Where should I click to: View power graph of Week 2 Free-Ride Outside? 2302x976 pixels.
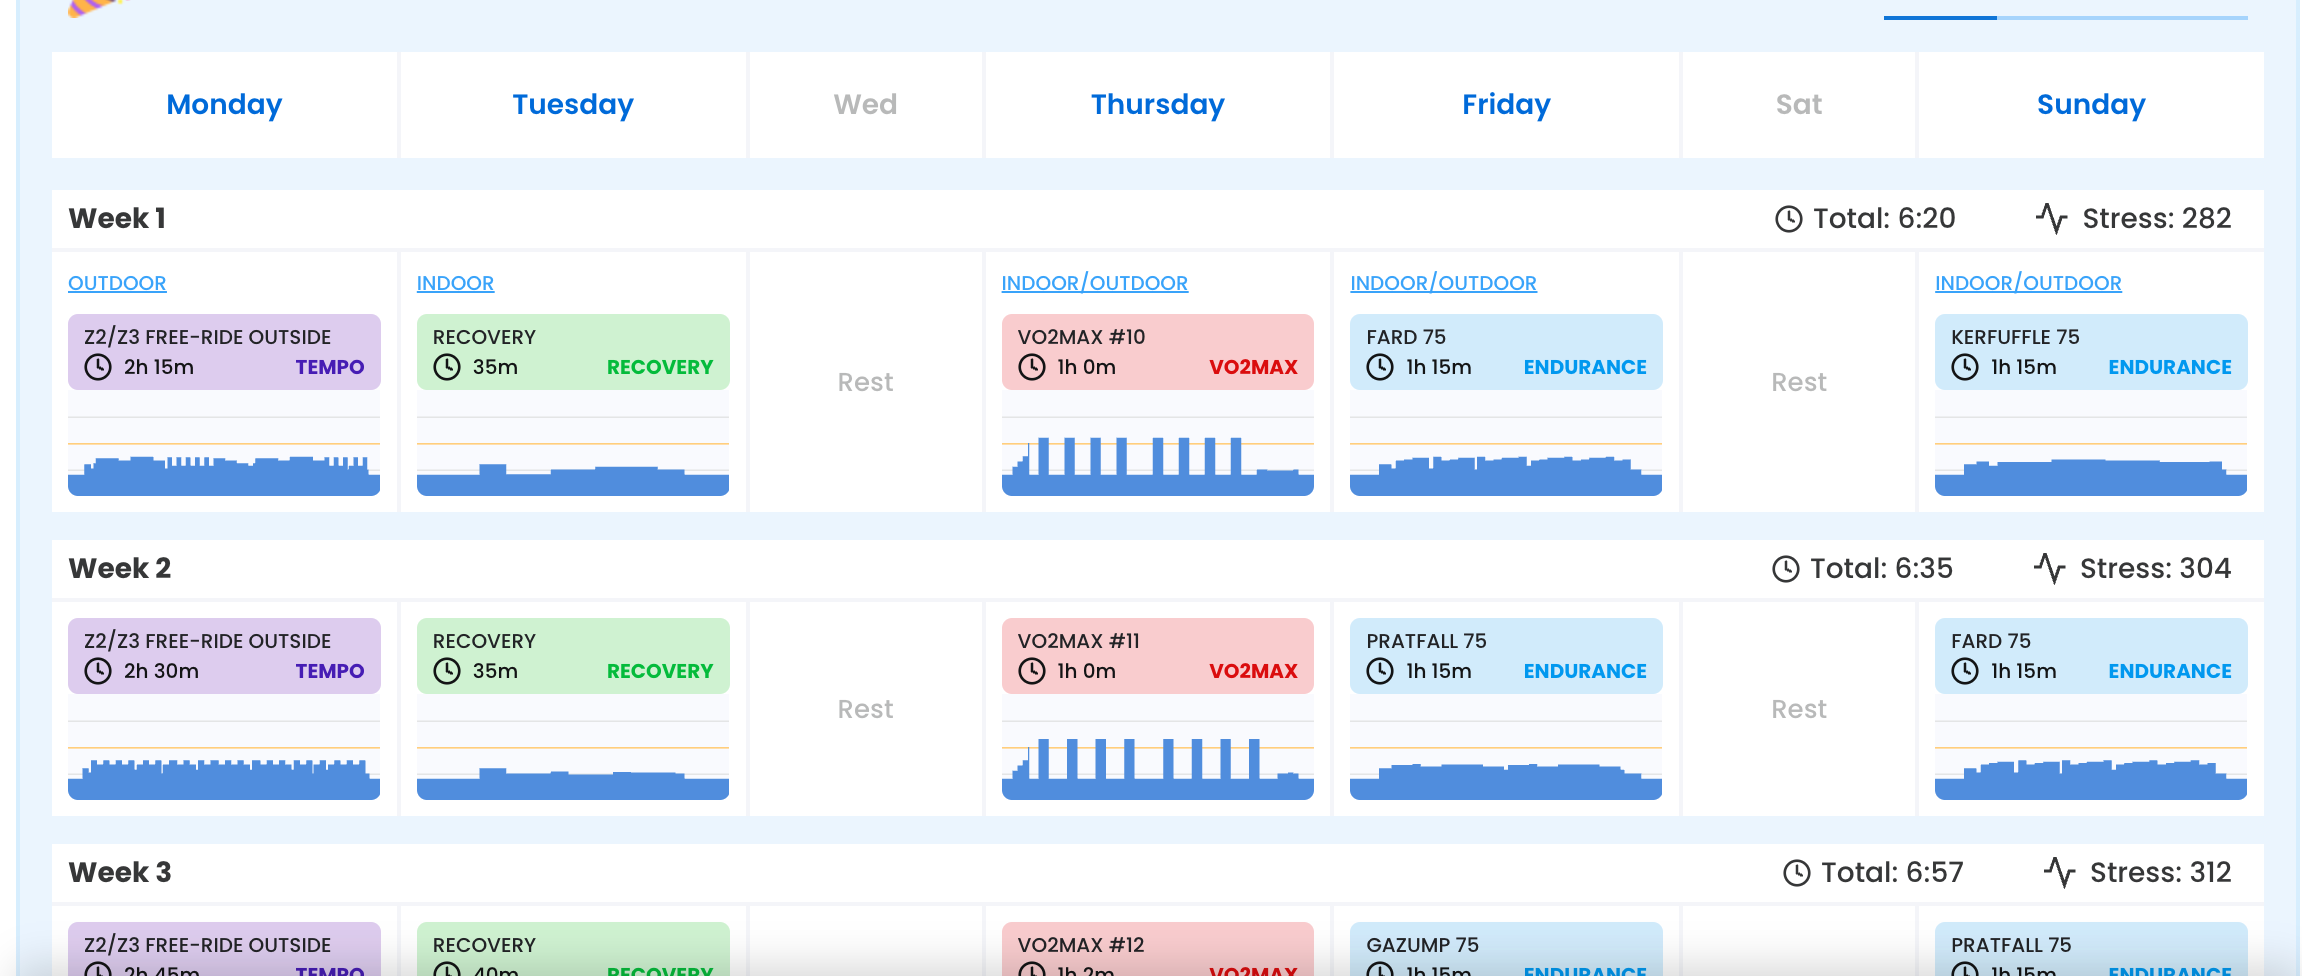point(224,747)
